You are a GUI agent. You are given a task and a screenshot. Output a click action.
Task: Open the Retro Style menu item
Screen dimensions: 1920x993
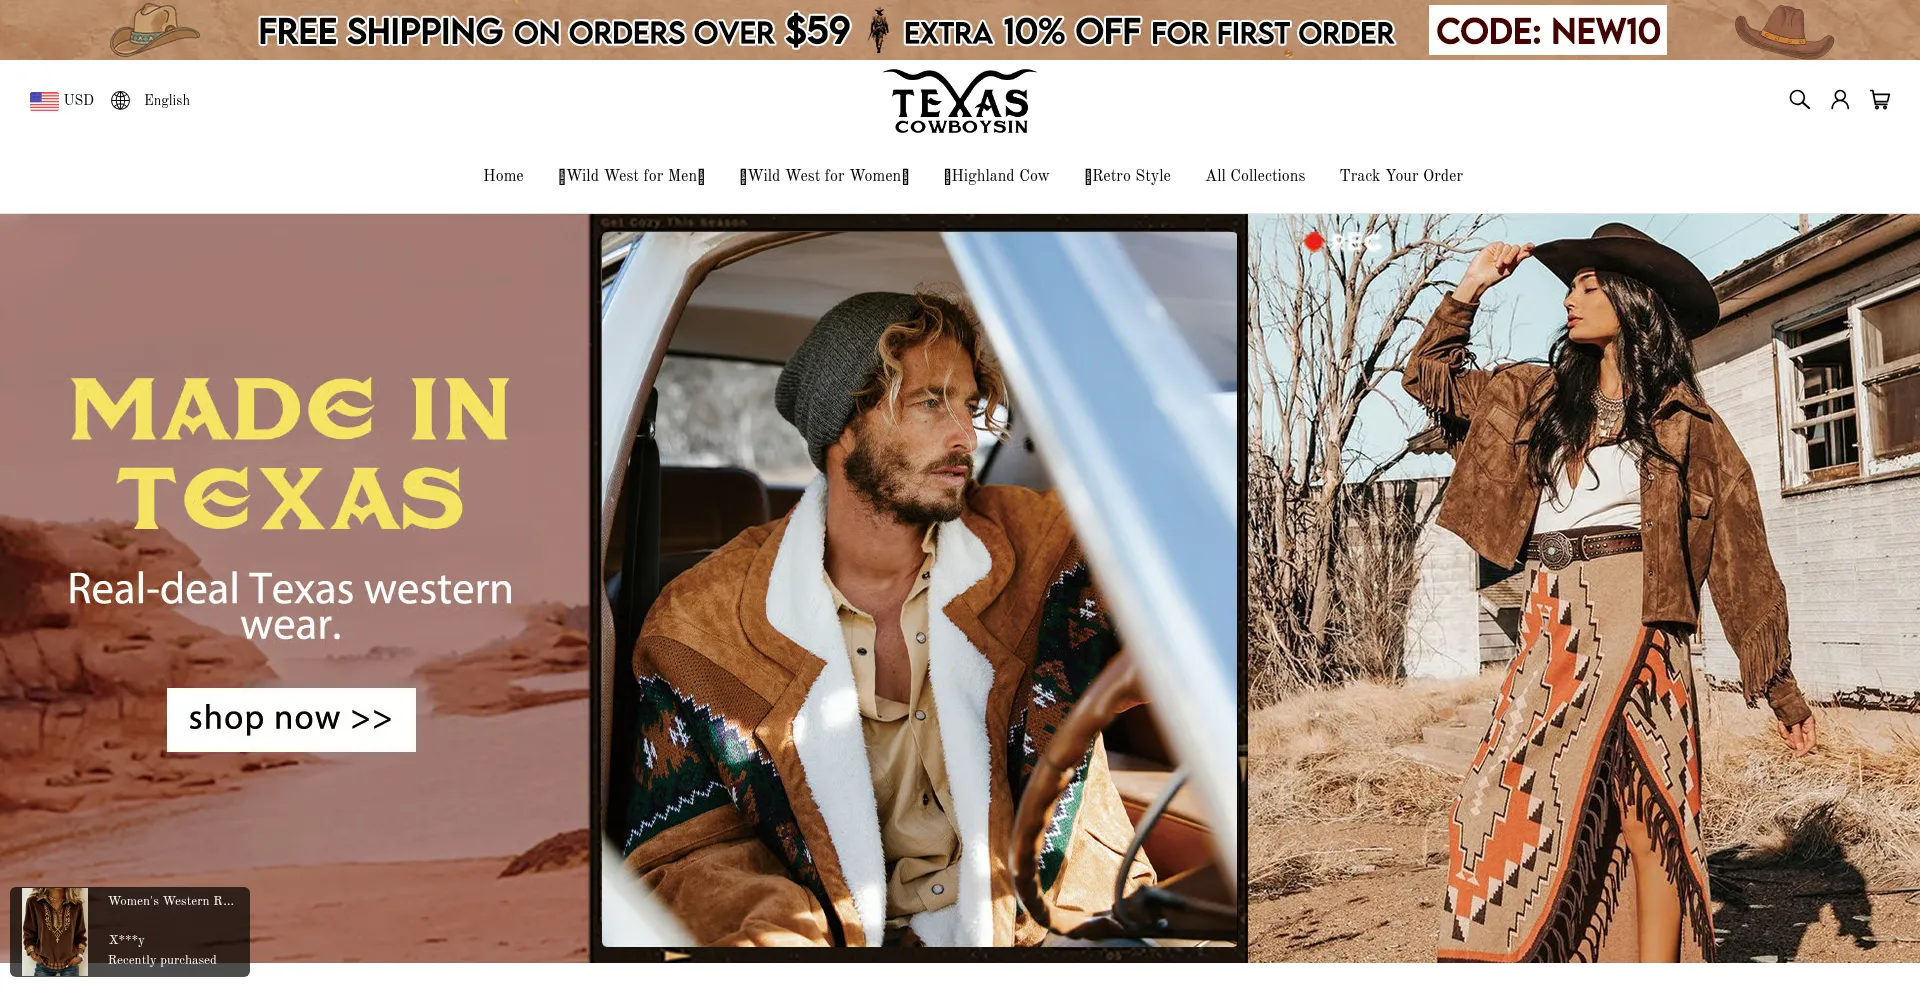(1128, 176)
